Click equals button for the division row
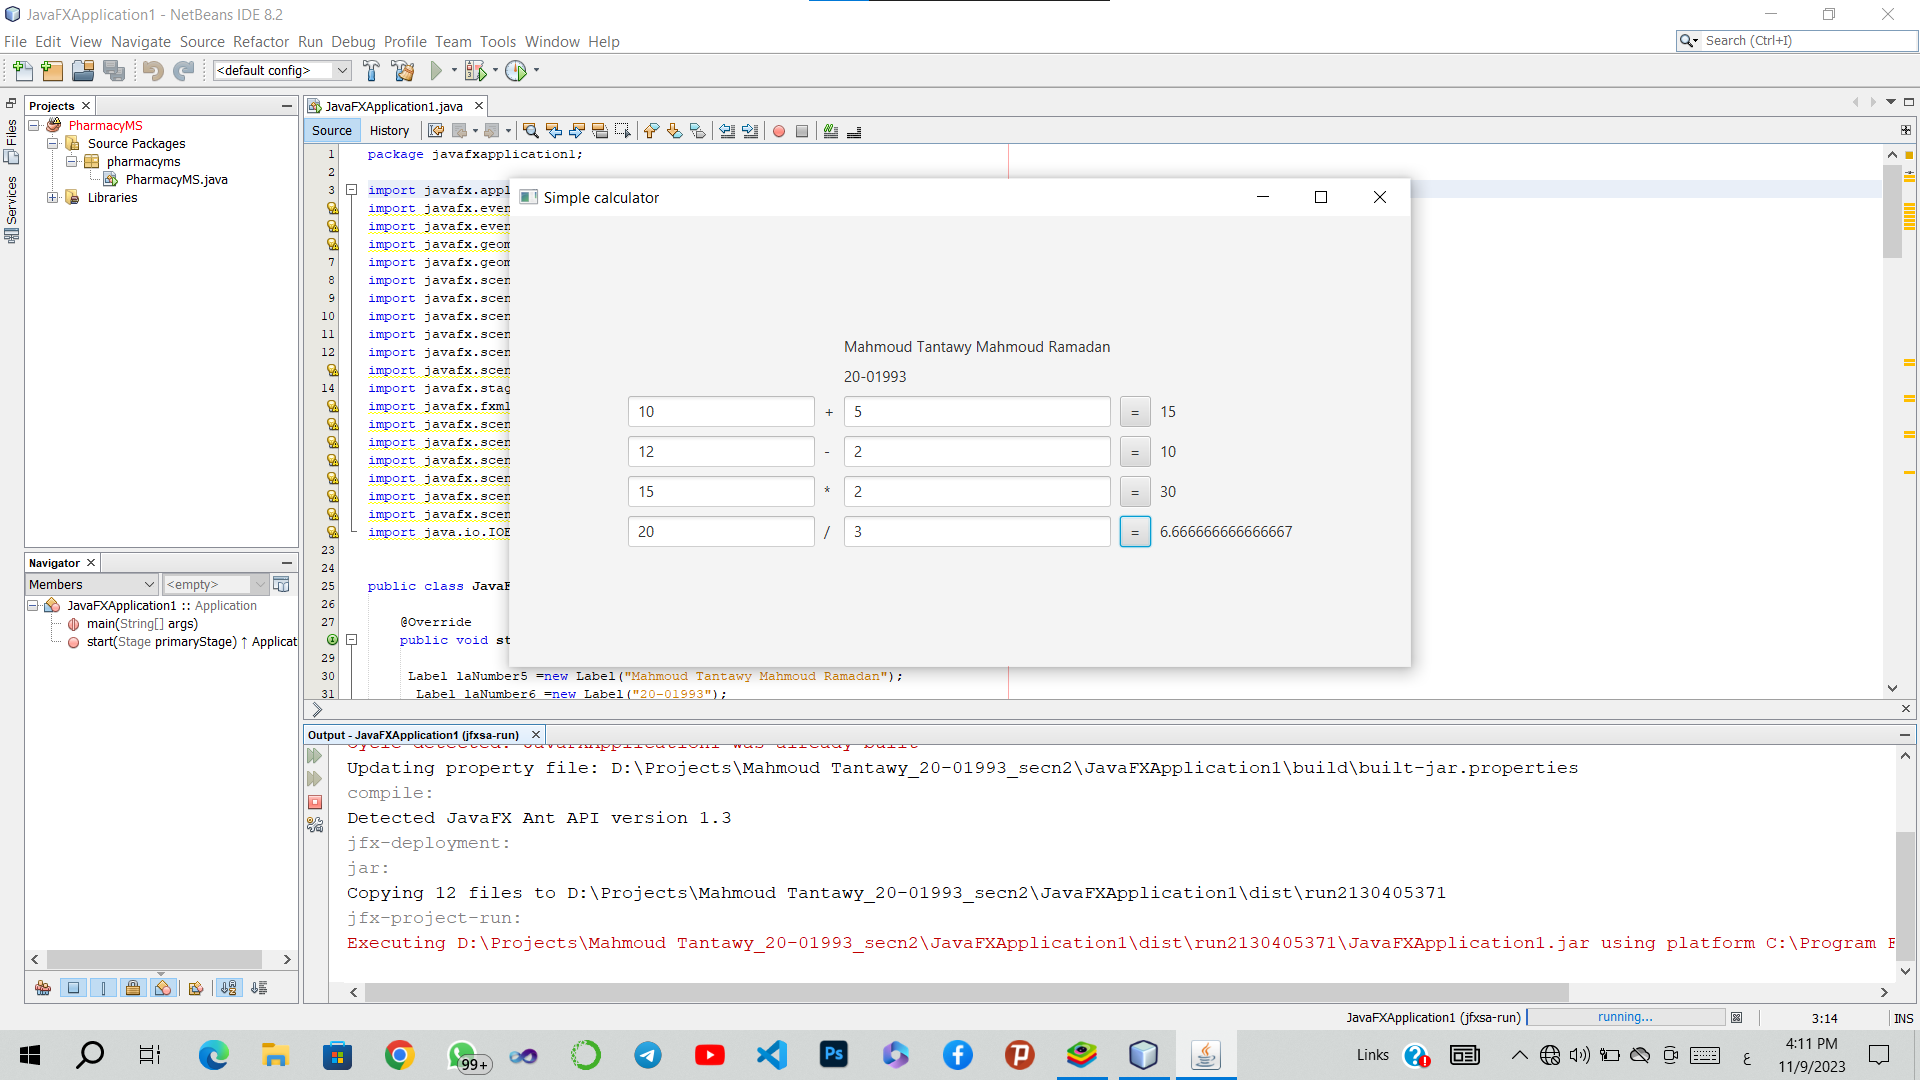Image resolution: width=1920 pixels, height=1080 pixels. (x=1134, y=532)
